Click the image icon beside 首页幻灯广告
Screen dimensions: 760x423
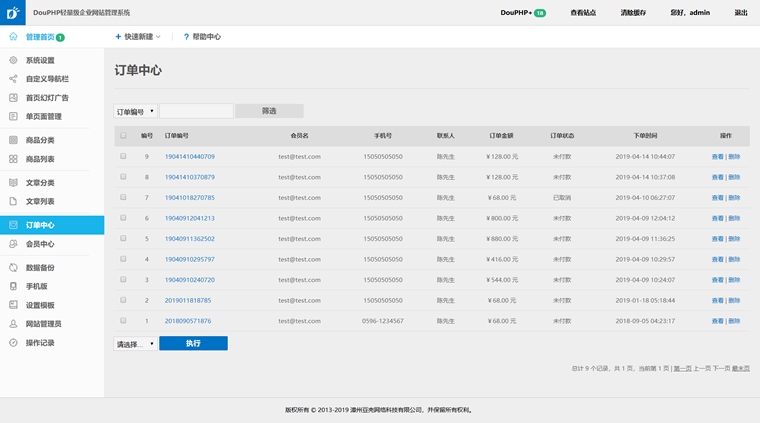[x=13, y=97]
